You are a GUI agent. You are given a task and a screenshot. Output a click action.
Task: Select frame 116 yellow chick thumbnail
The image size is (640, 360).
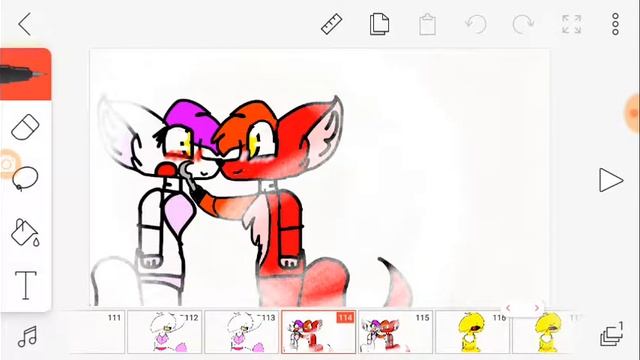(x=472, y=332)
